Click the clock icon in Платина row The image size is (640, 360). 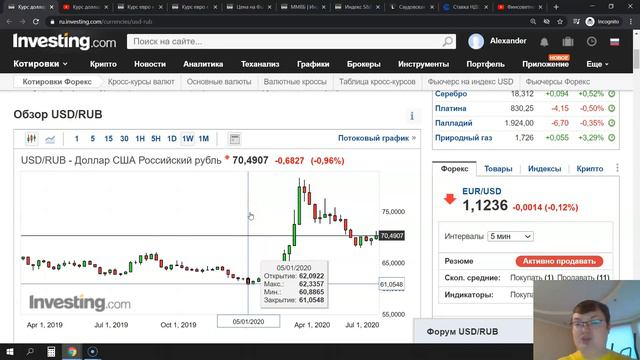[x=611, y=109]
